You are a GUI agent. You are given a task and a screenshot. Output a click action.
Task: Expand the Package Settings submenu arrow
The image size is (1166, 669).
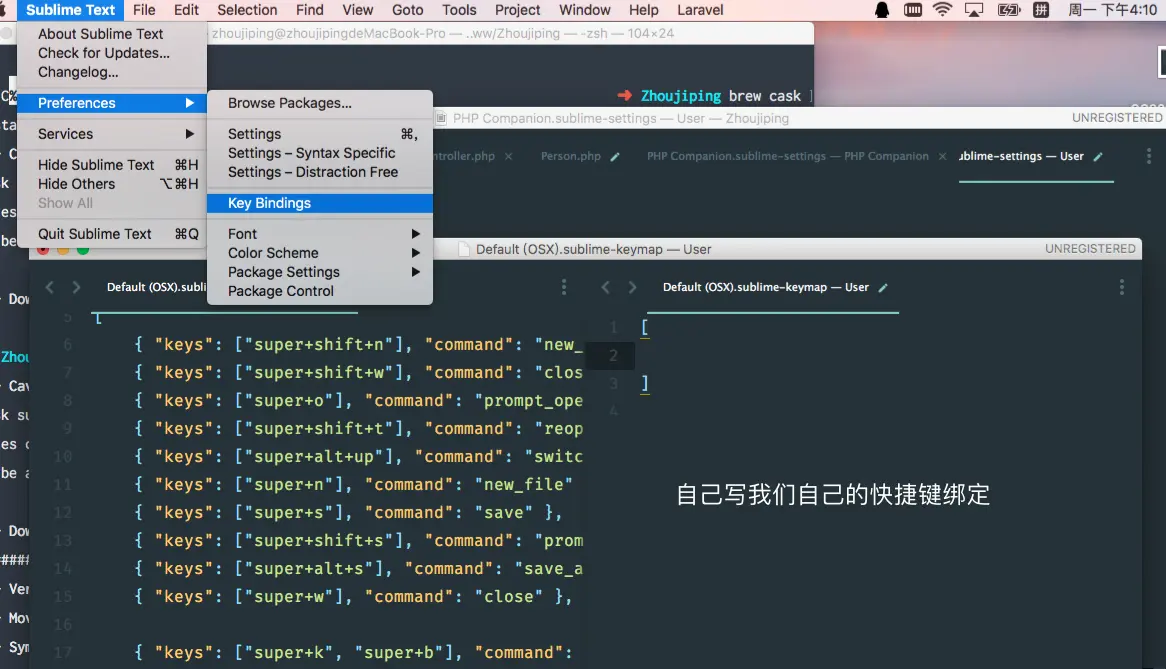416,272
